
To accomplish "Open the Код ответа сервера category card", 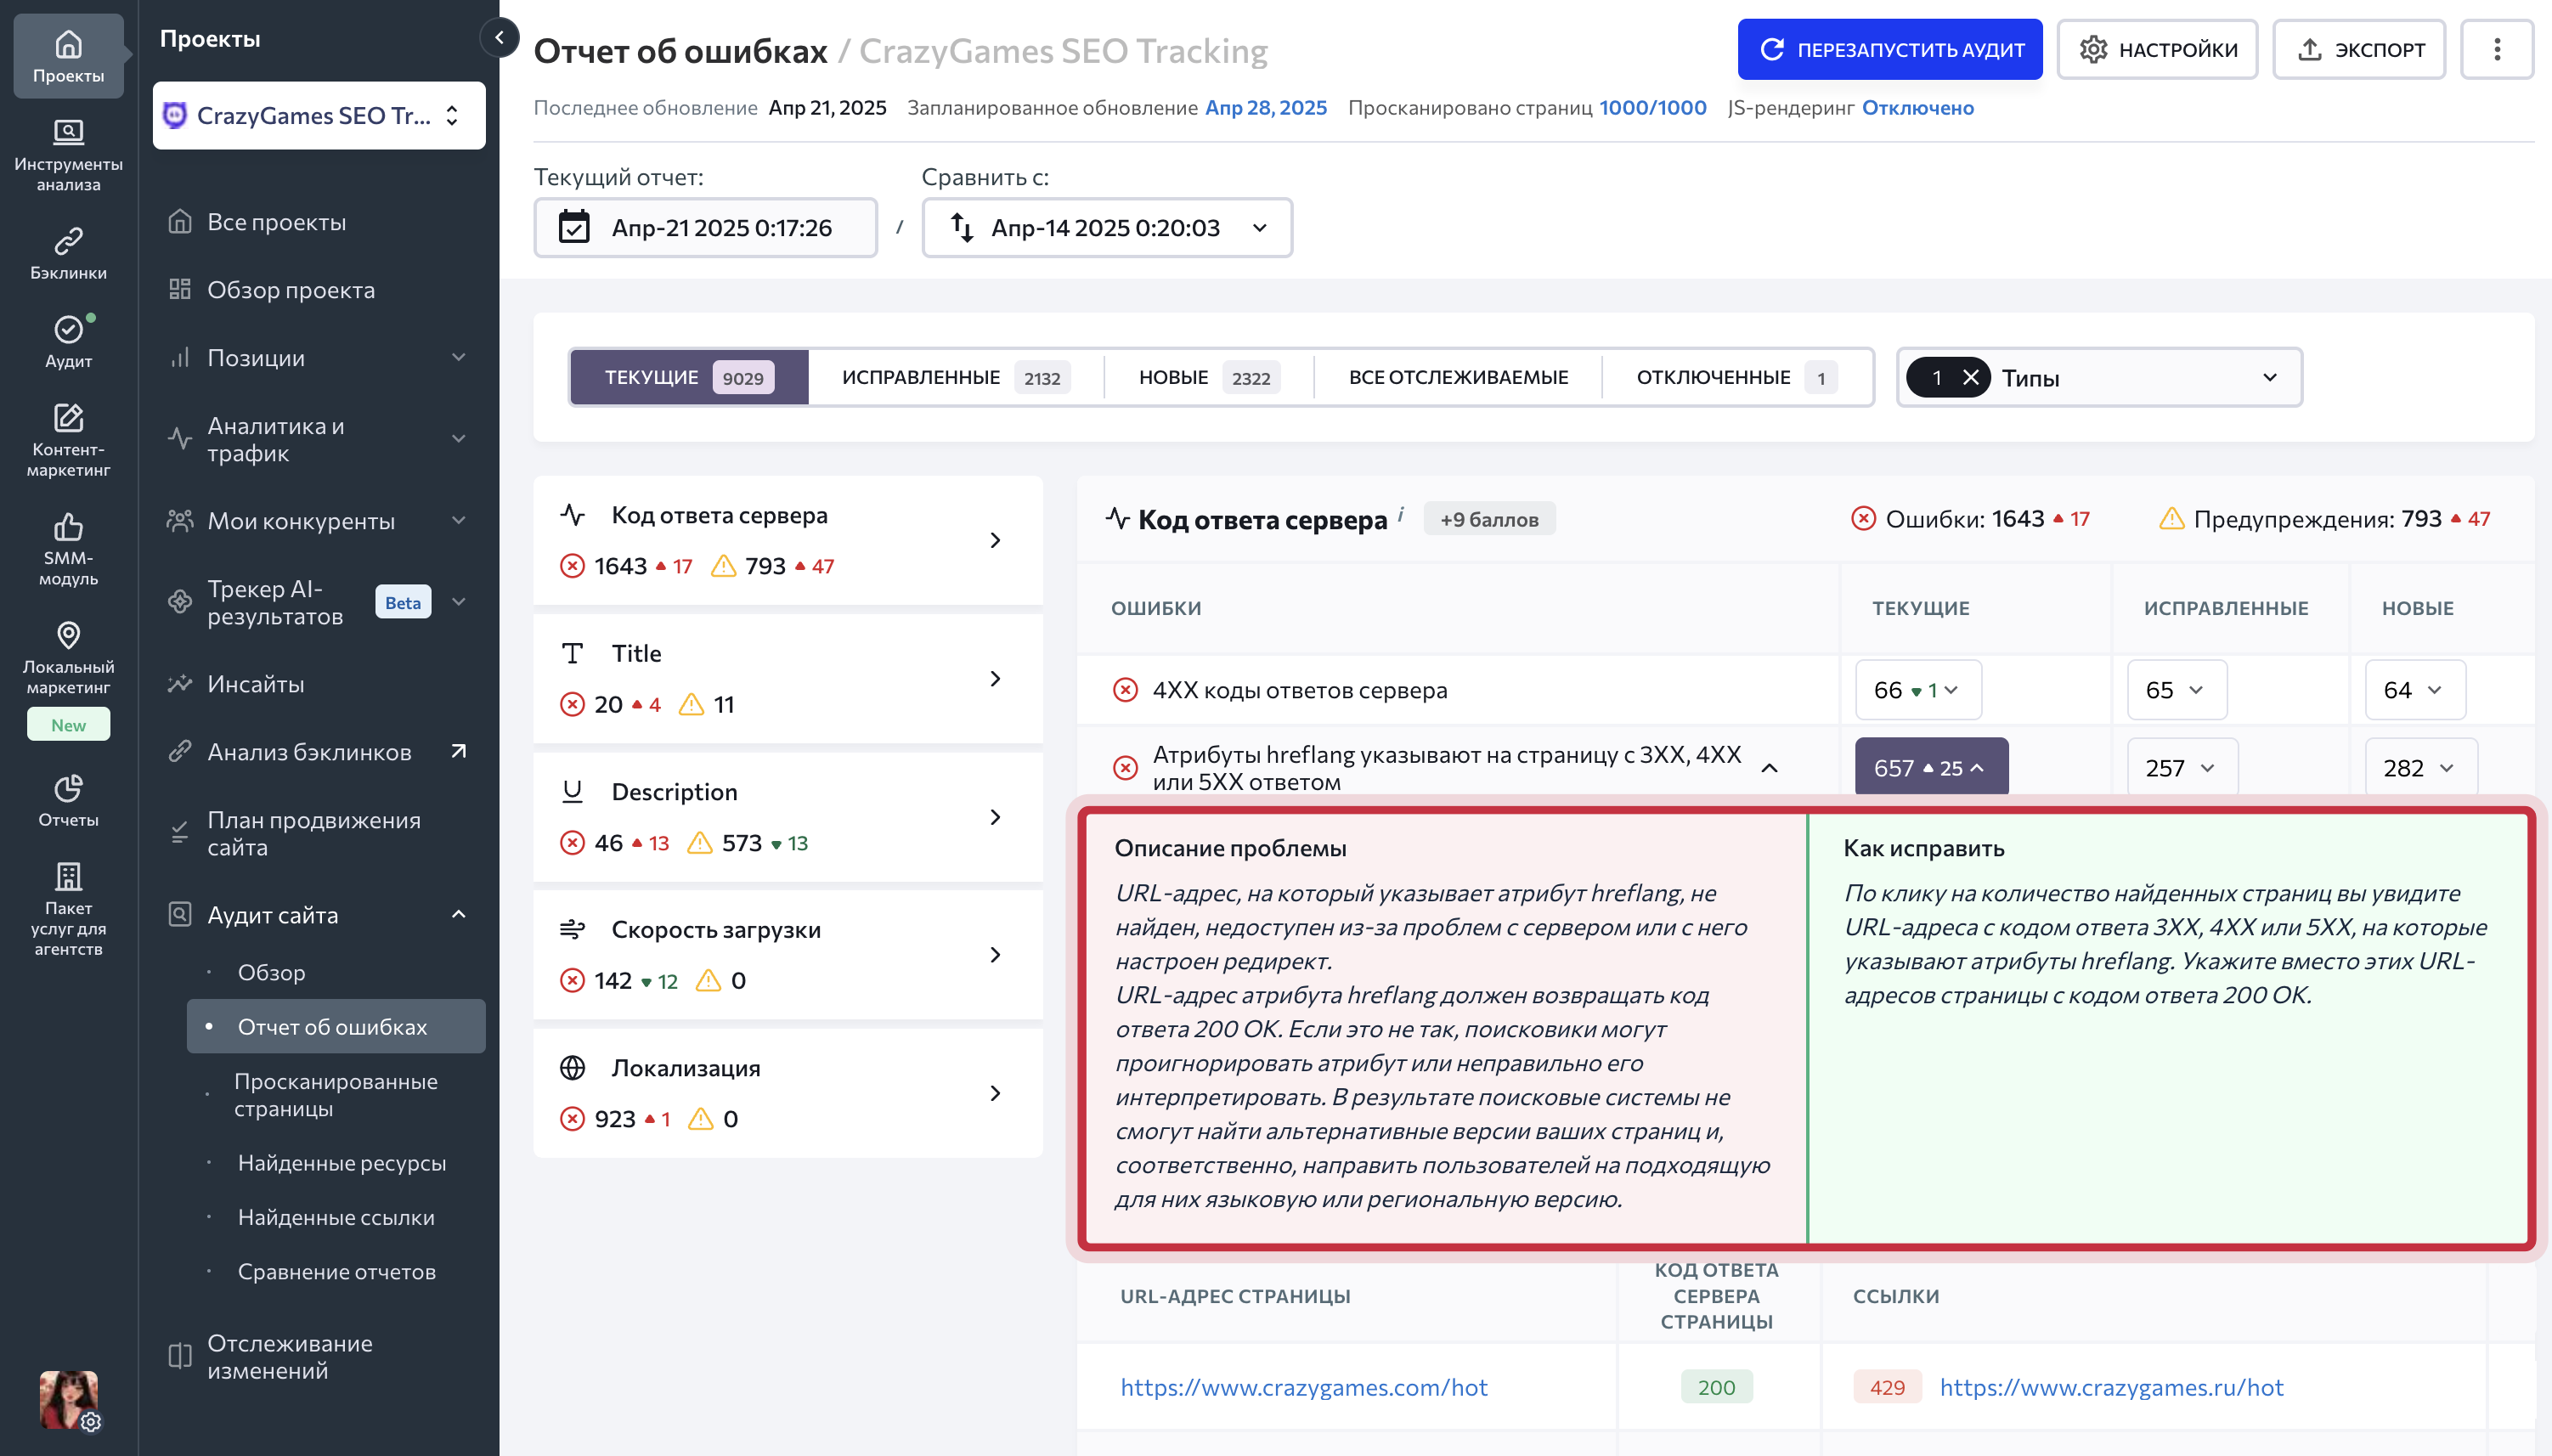I will 788,540.
